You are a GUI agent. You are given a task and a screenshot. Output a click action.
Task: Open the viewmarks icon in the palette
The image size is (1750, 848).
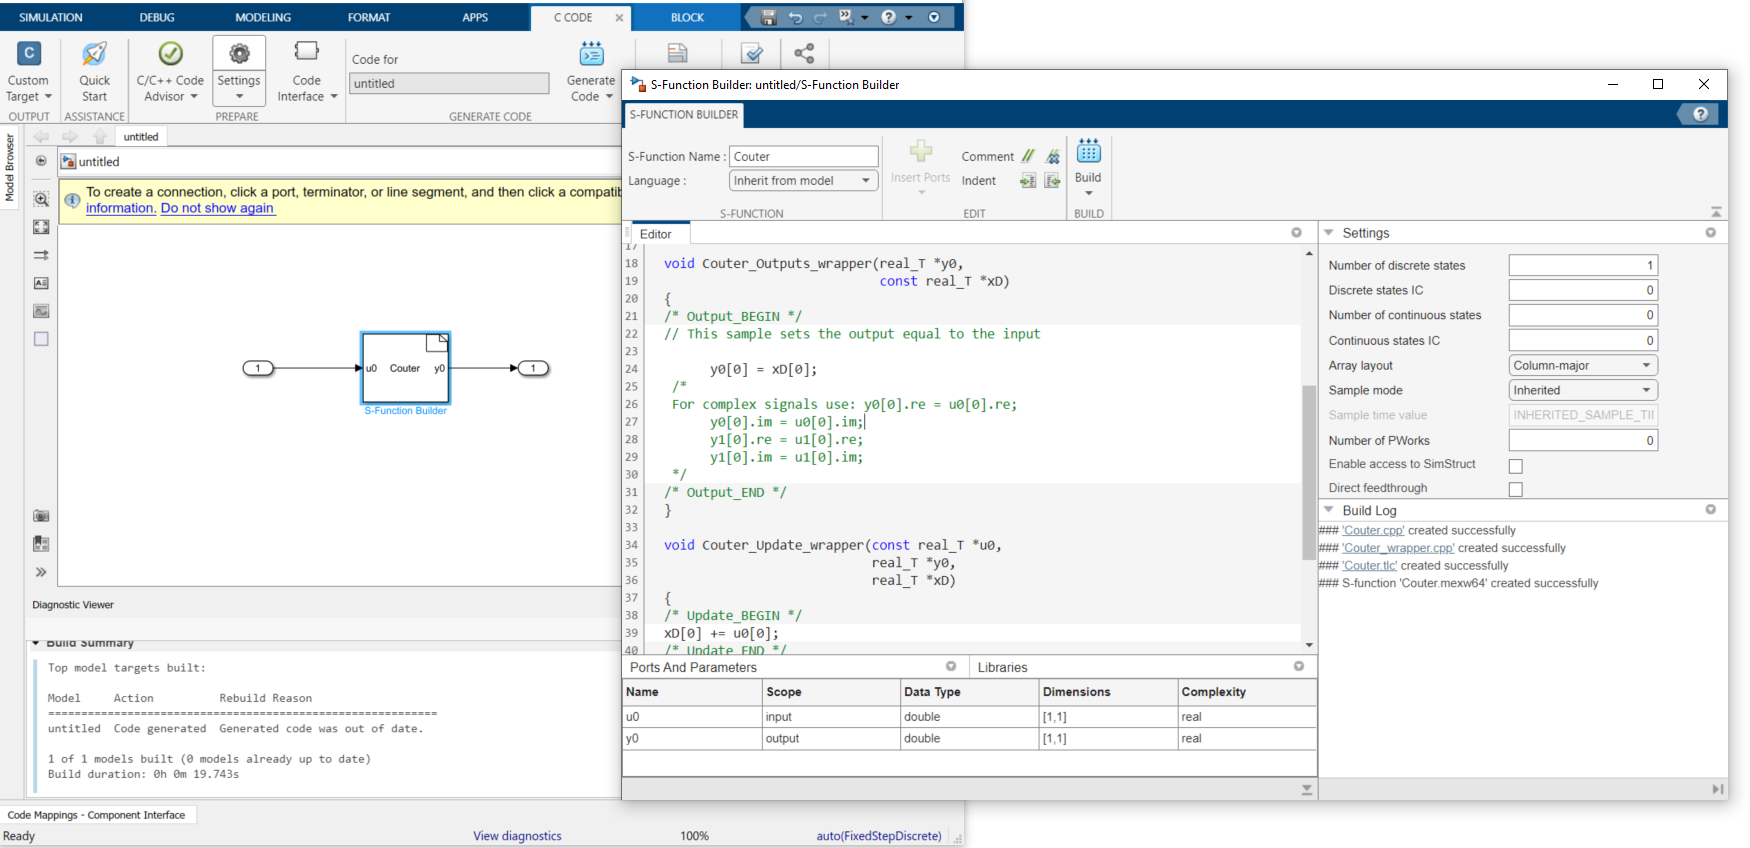pos(41,544)
